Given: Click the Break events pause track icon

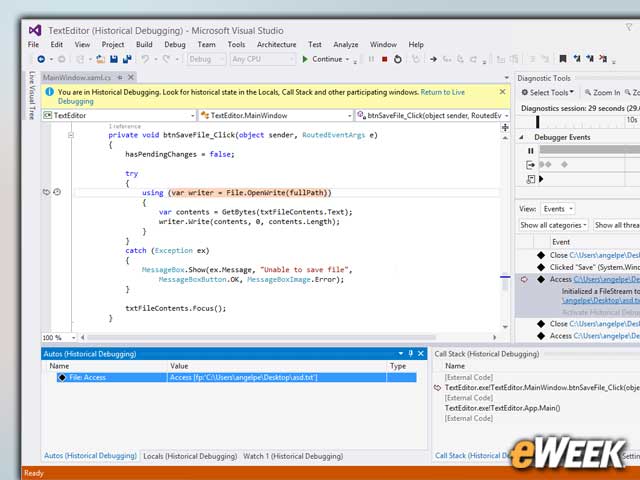Looking at the screenshot, I should [531, 151].
